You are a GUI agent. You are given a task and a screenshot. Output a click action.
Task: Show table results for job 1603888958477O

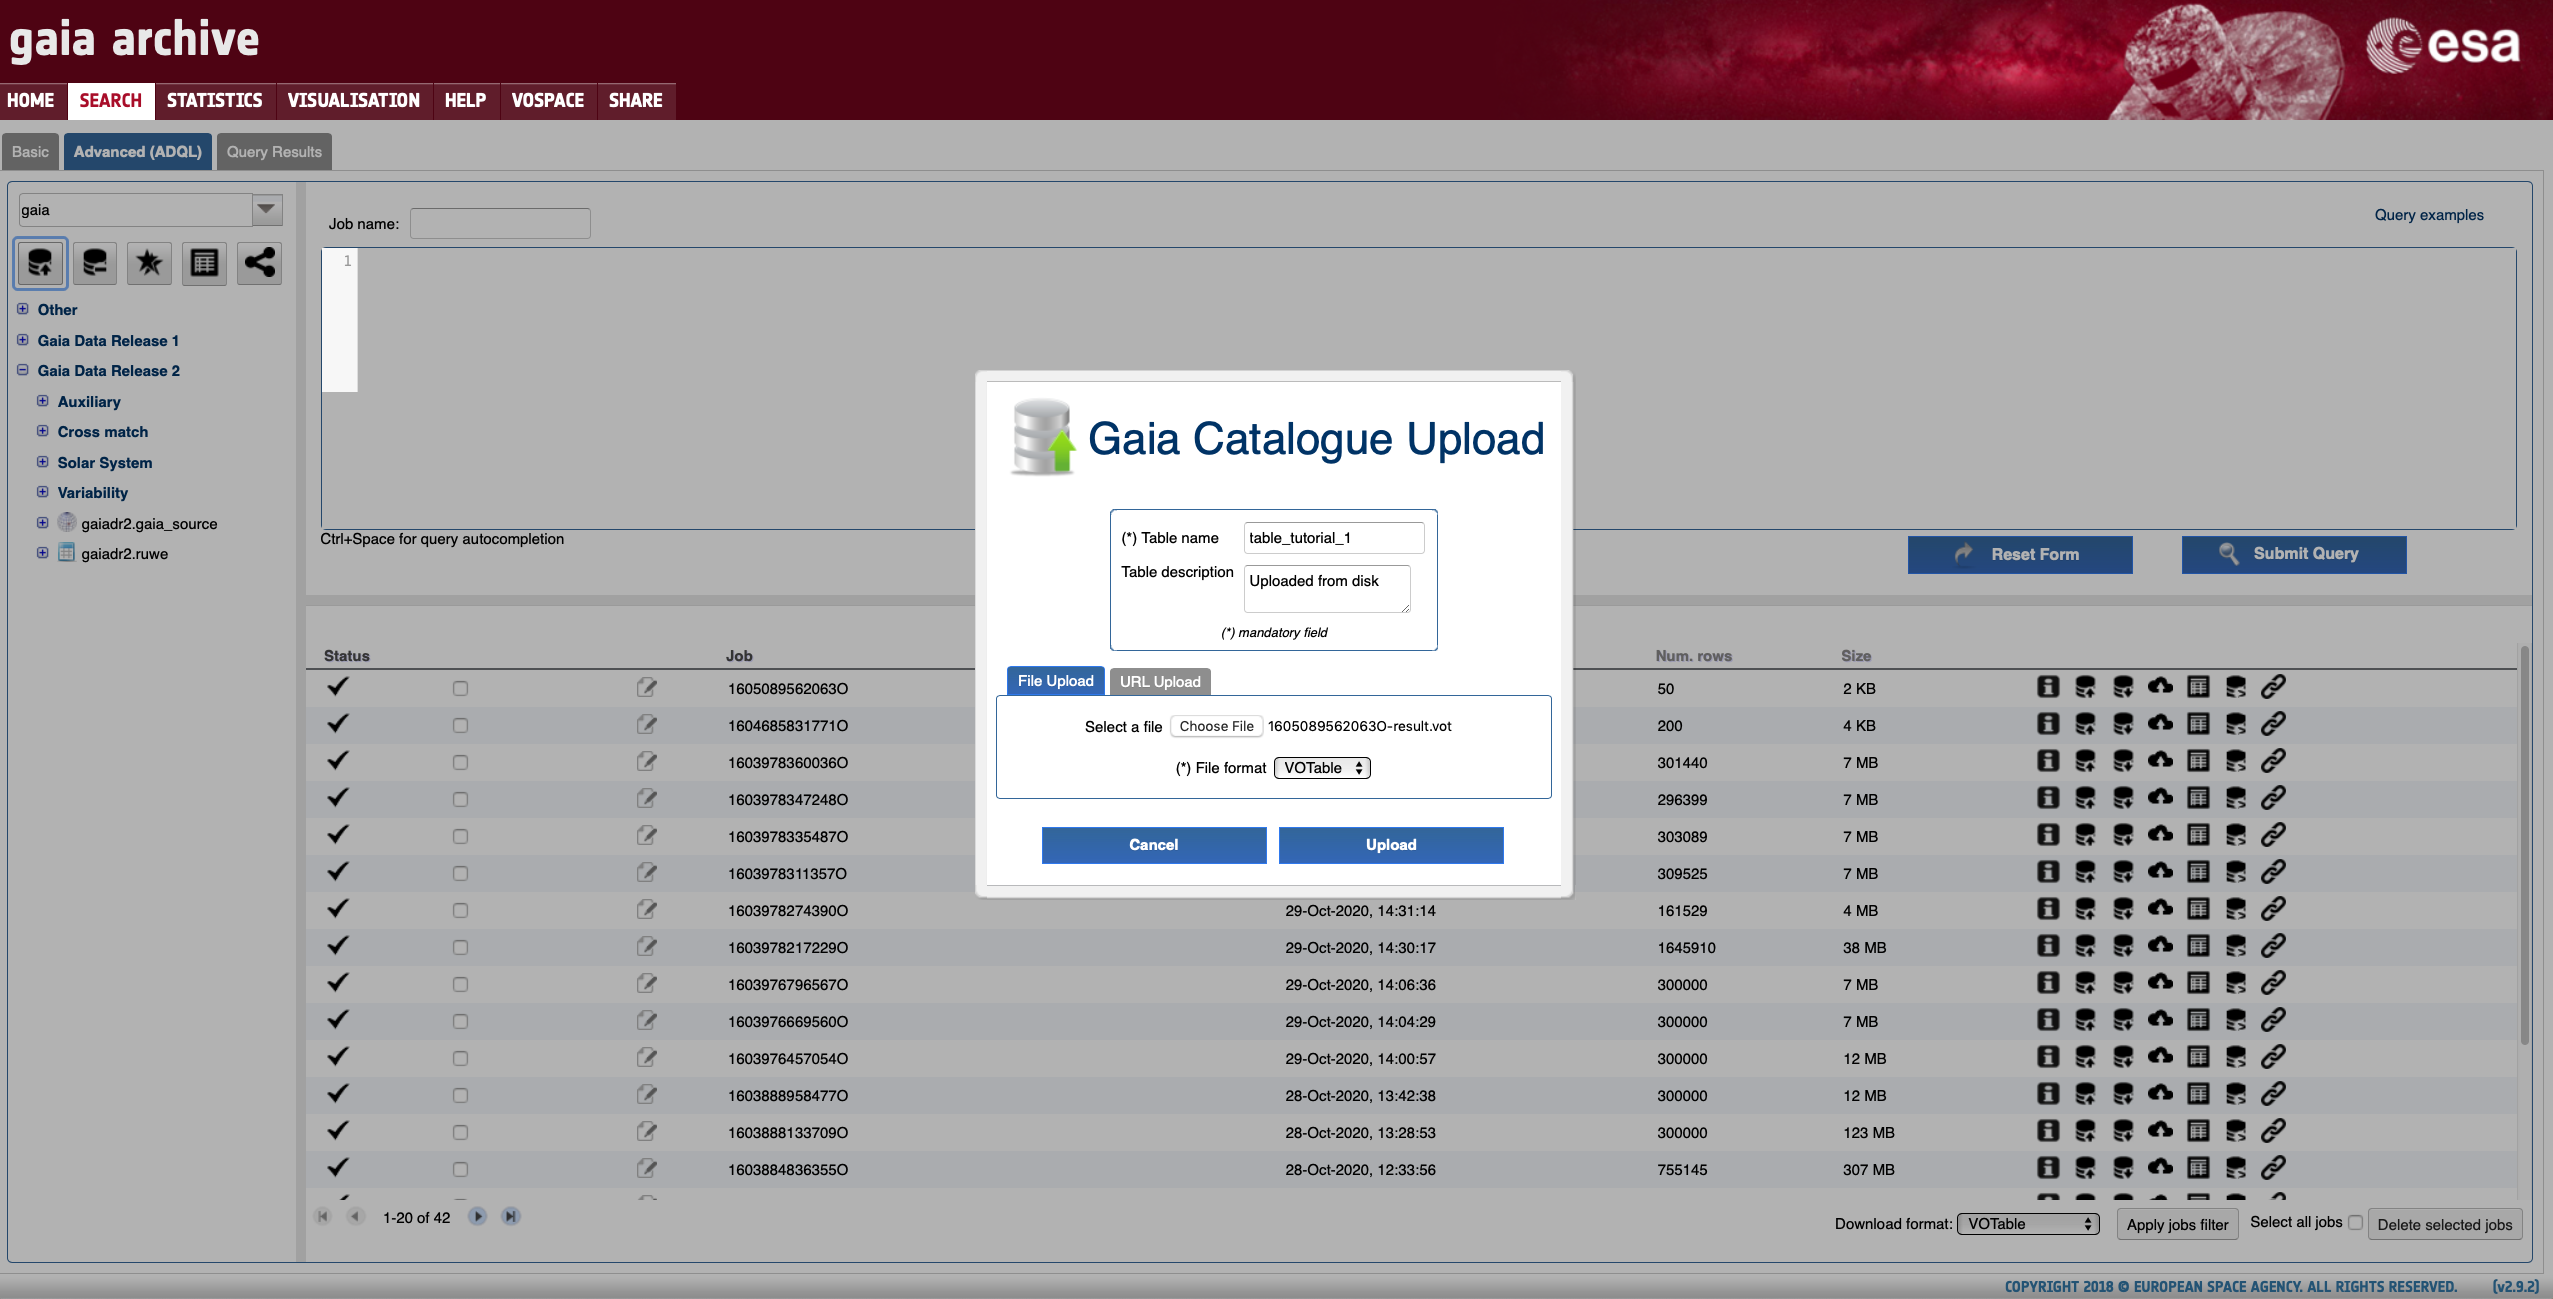click(2198, 1094)
